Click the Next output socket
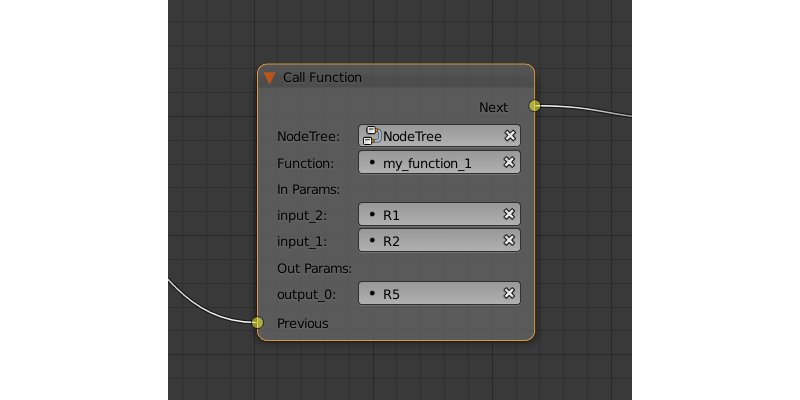The width and height of the screenshot is (800, 400). click(x=535, y=106)
